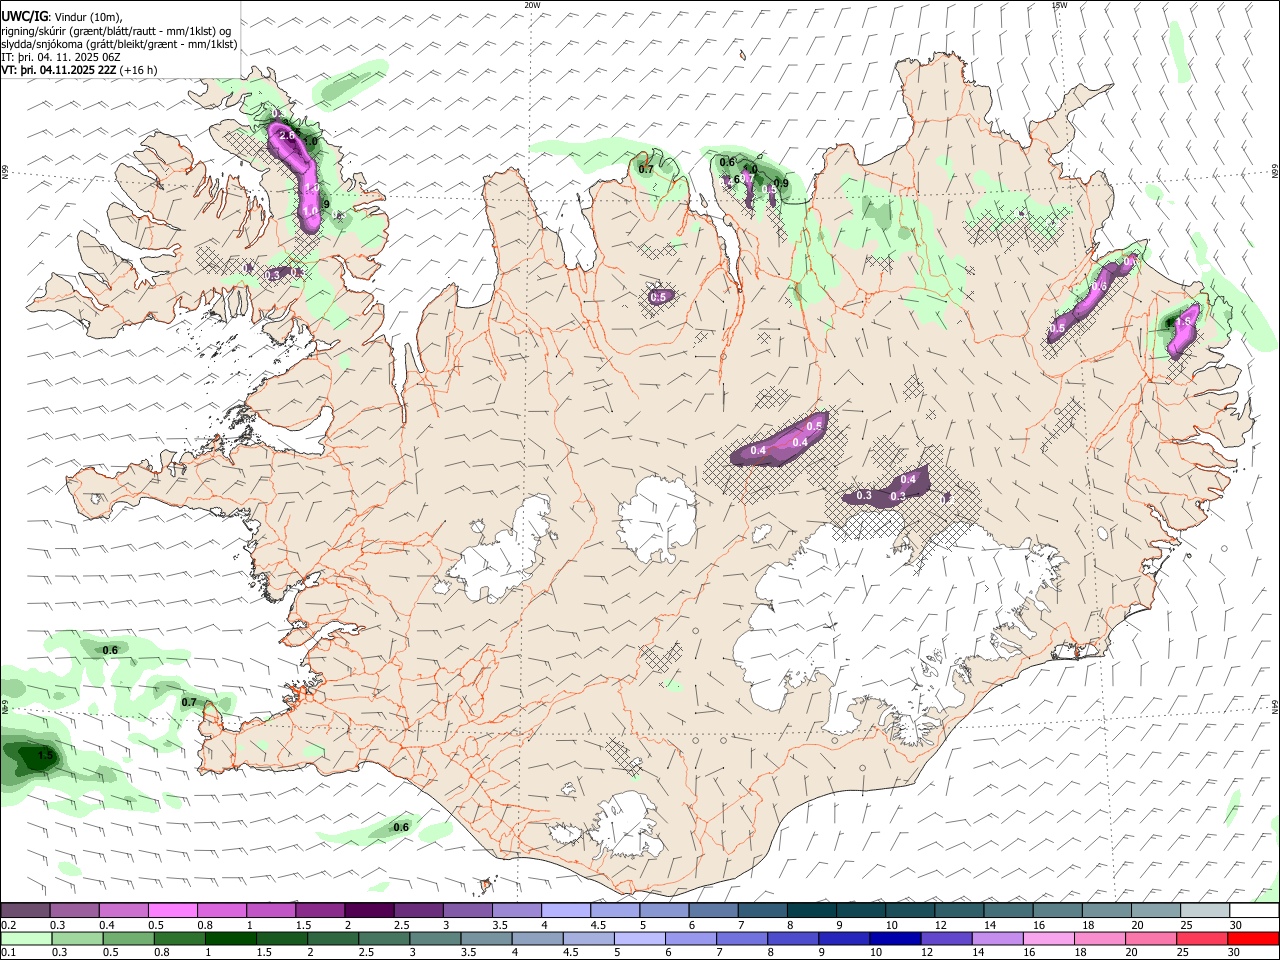Click the '0.7' rain value near Reykjanes peninsula
The image size is (1280, 960).
tap(189, 702)
